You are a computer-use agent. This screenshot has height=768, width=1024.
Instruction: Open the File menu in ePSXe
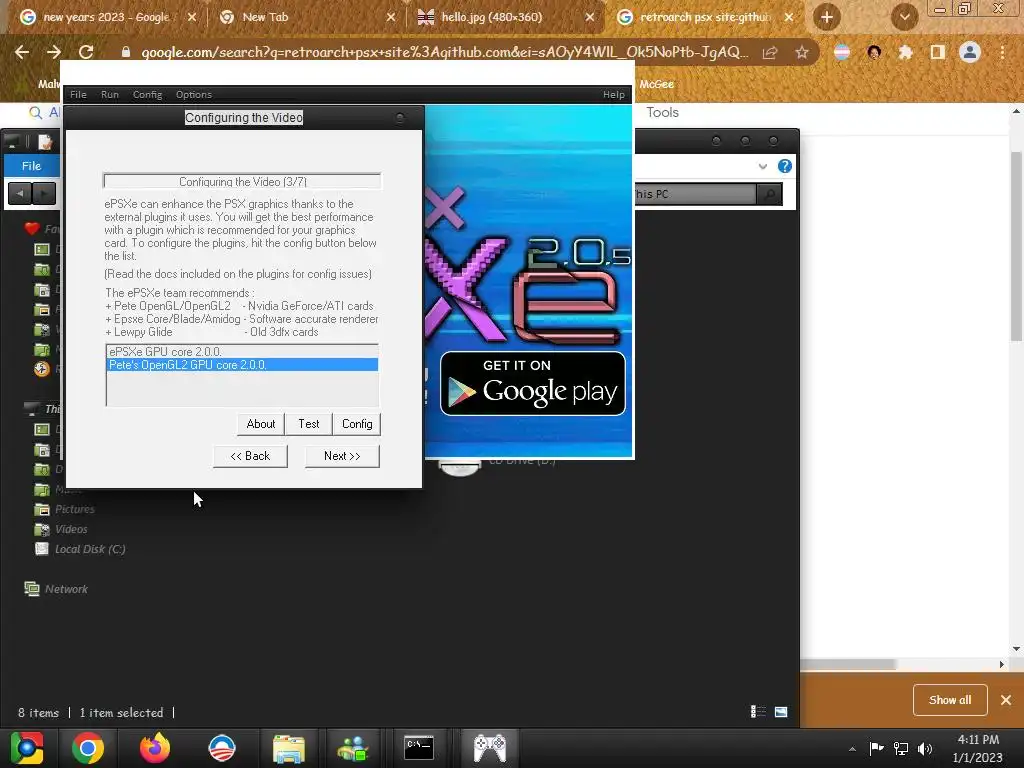(78, 95)
